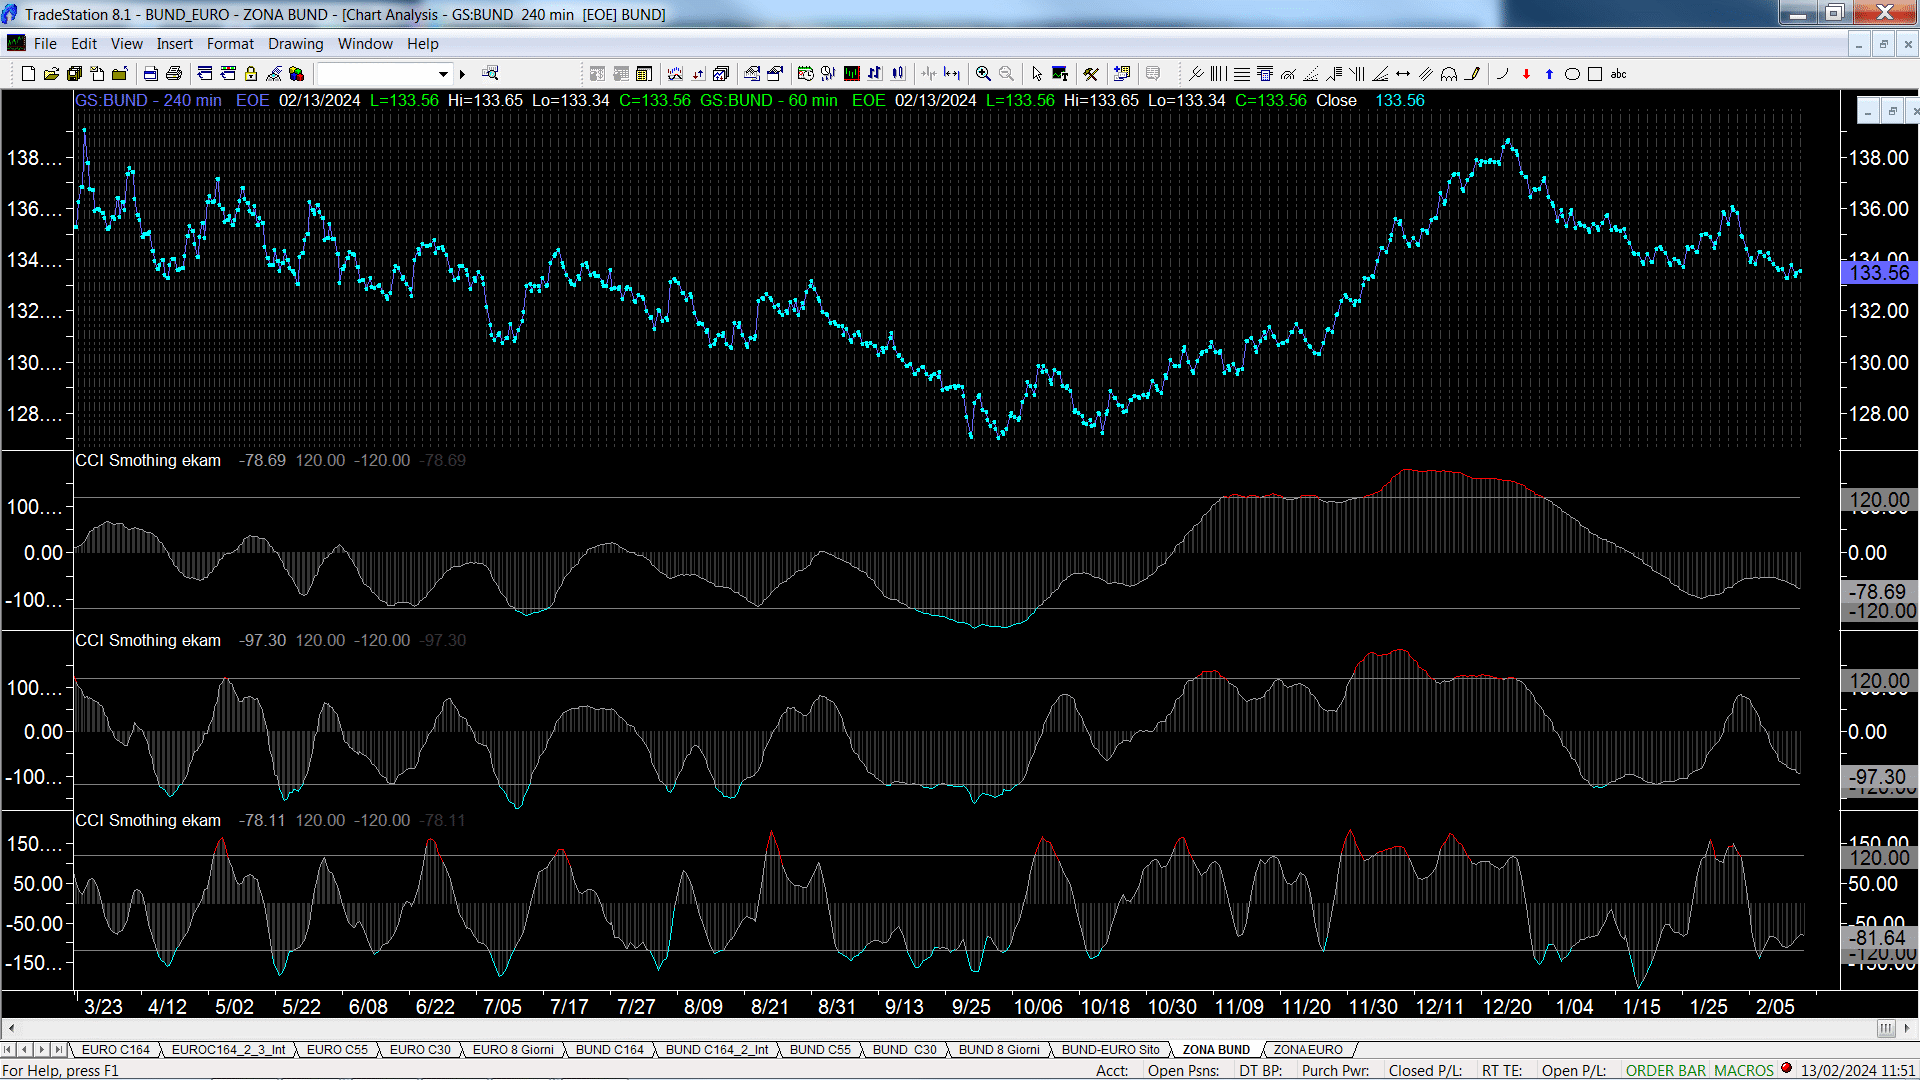Image resolution: width=1920 pixels, height=1080 pixels.
Task: Select the candlestick chart style icon
Action: click(898, 74)
